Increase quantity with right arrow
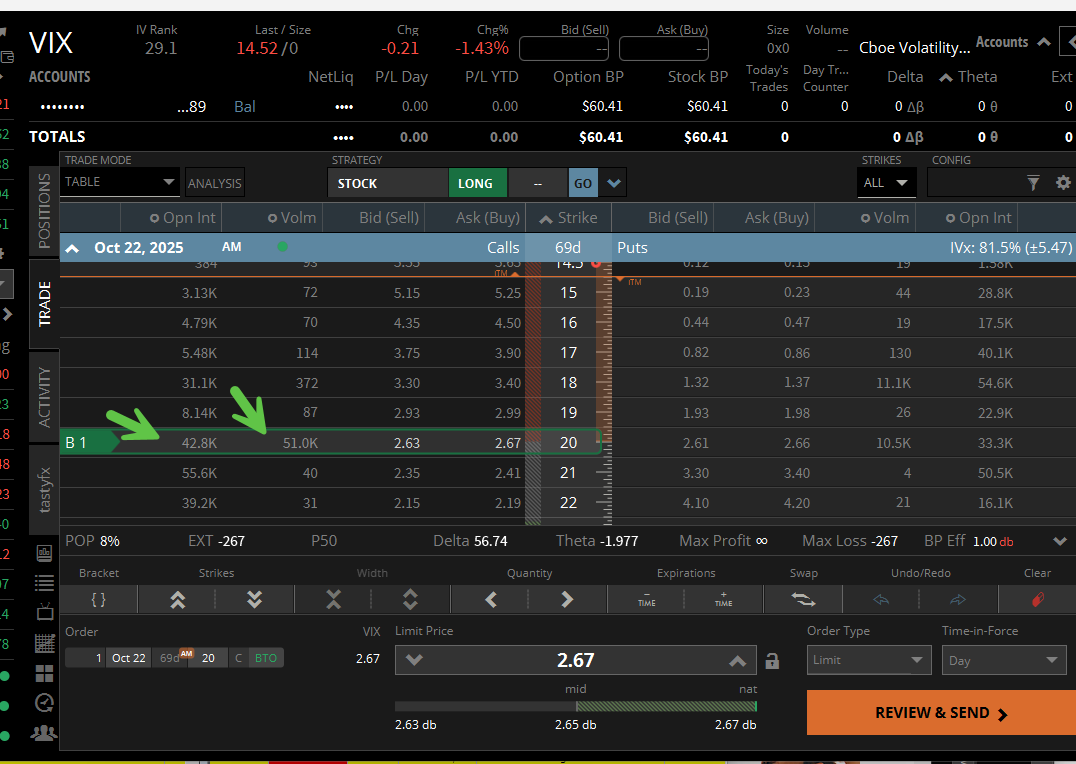The image size is (1076, 764). (567, 600)
